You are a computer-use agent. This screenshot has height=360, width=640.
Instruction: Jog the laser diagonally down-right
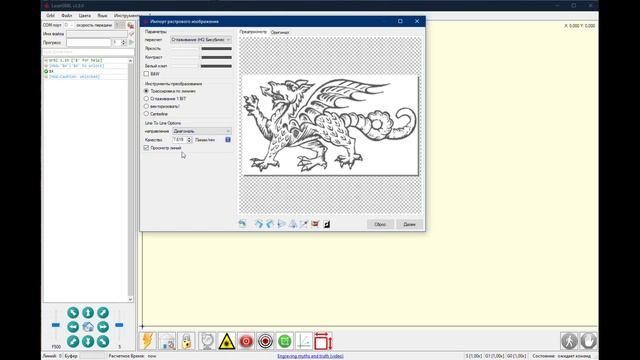point(103,341)
